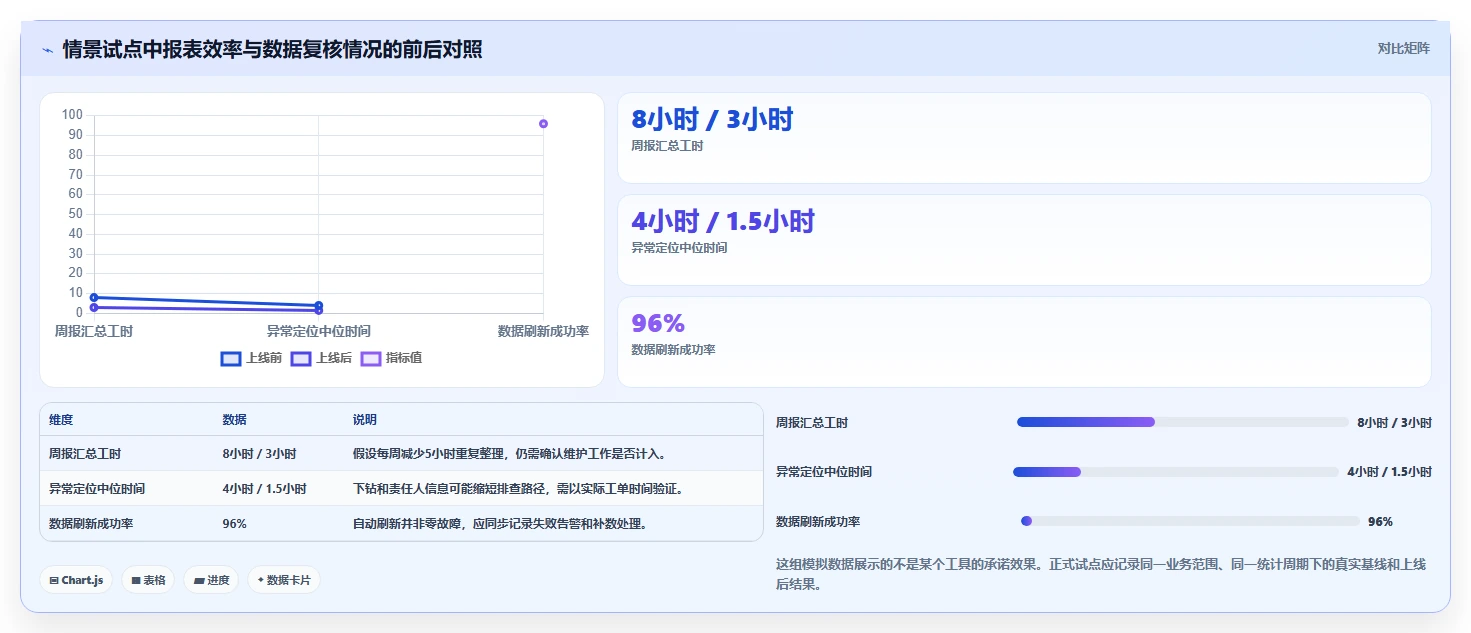The height and width of the screenshot is (633, 1471).
Task: Select the Chart.js chip
Action: (76, 580)
